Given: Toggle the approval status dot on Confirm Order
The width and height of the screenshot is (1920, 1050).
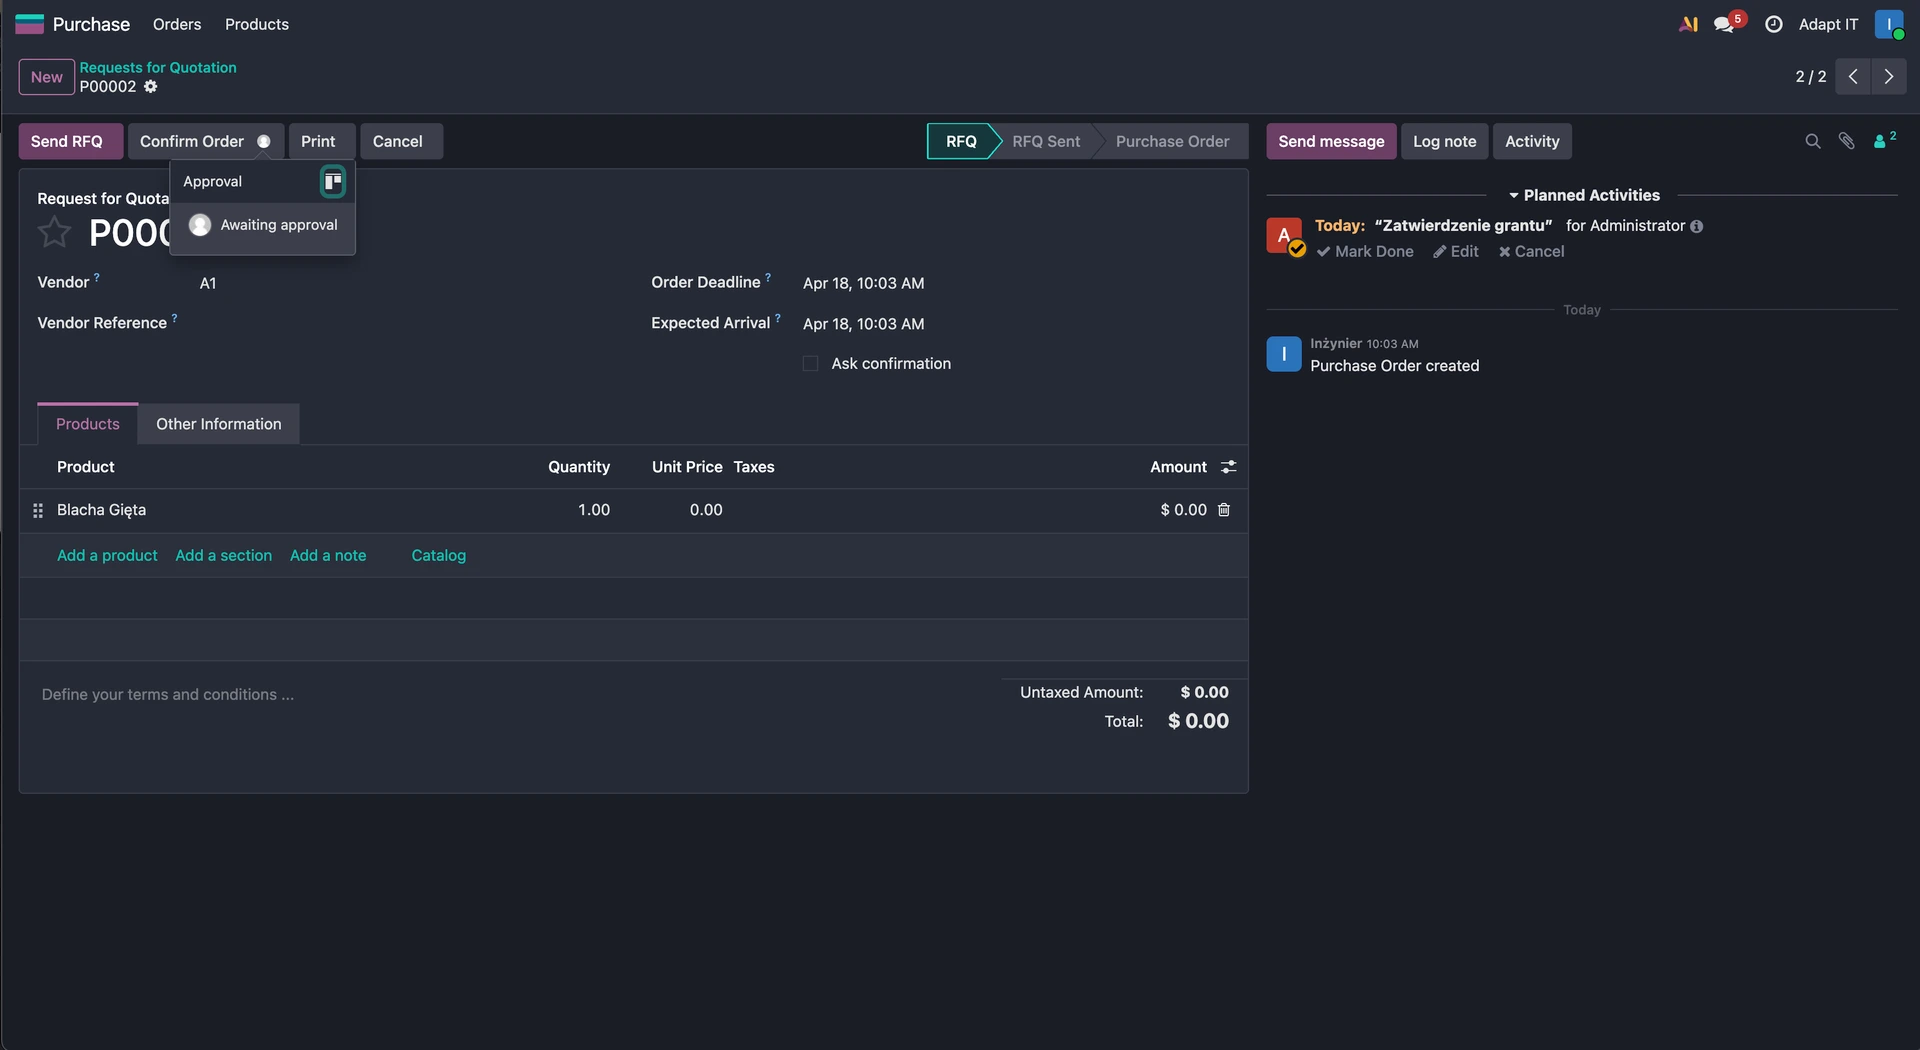Looking at the screenshot, I should [x=264, y=142].
